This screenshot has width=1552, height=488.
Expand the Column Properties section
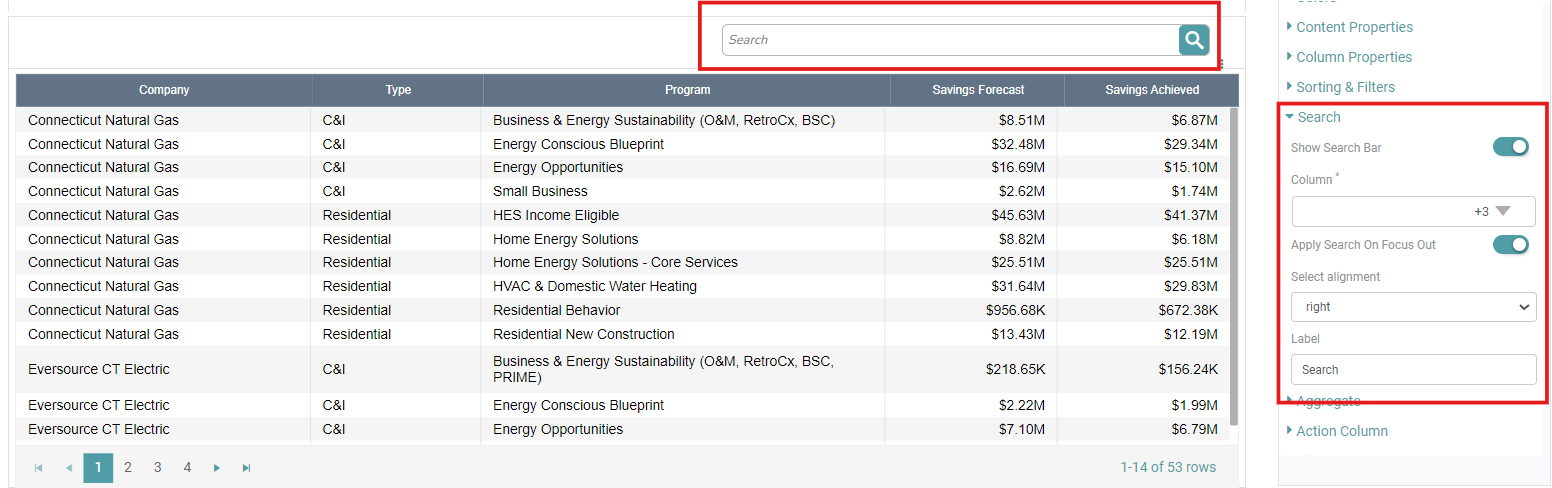[x=1353, y=57]
